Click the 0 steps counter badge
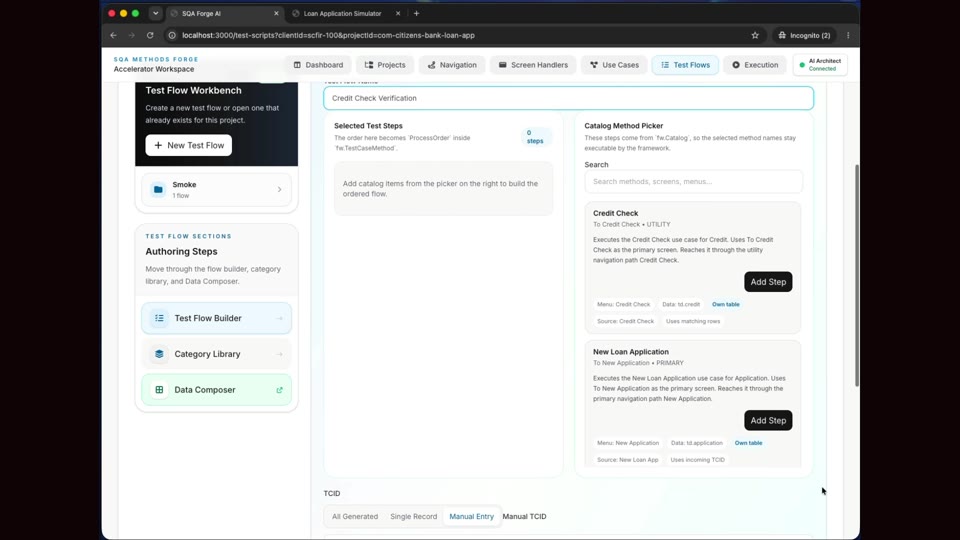 (535, 137)
